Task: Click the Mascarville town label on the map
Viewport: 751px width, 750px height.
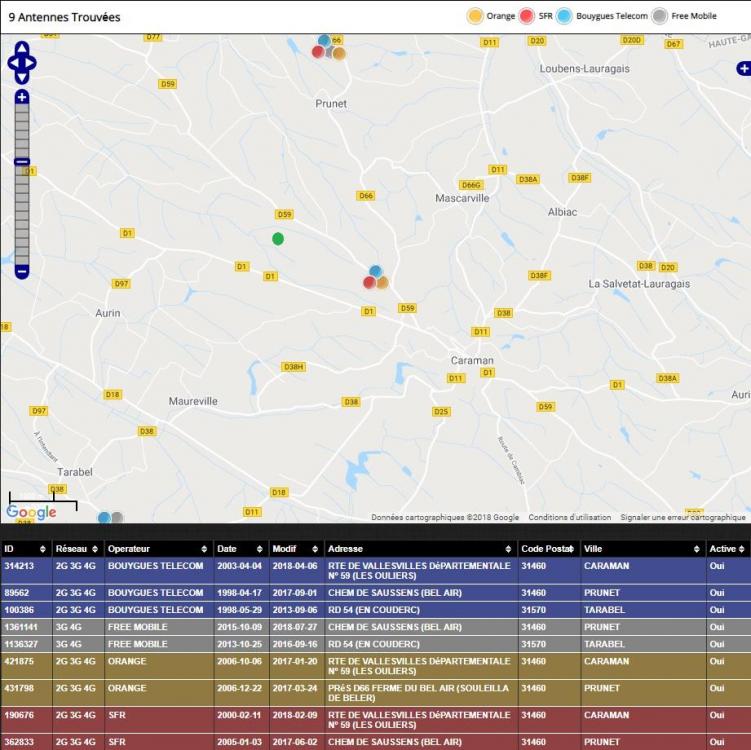Action: (462, 198)
